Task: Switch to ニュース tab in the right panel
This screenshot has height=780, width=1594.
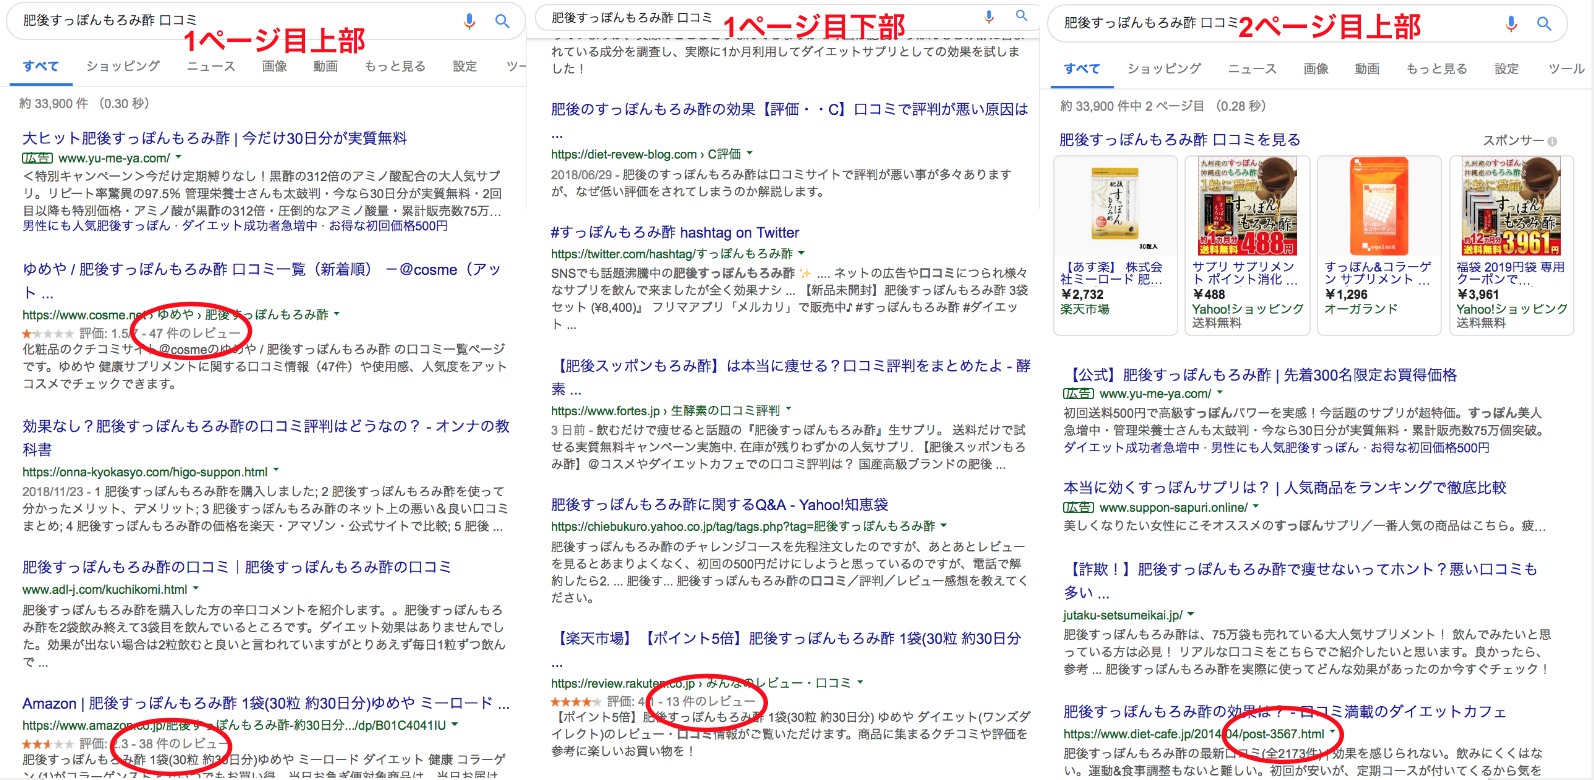Action: click(x=1252, y=69)
